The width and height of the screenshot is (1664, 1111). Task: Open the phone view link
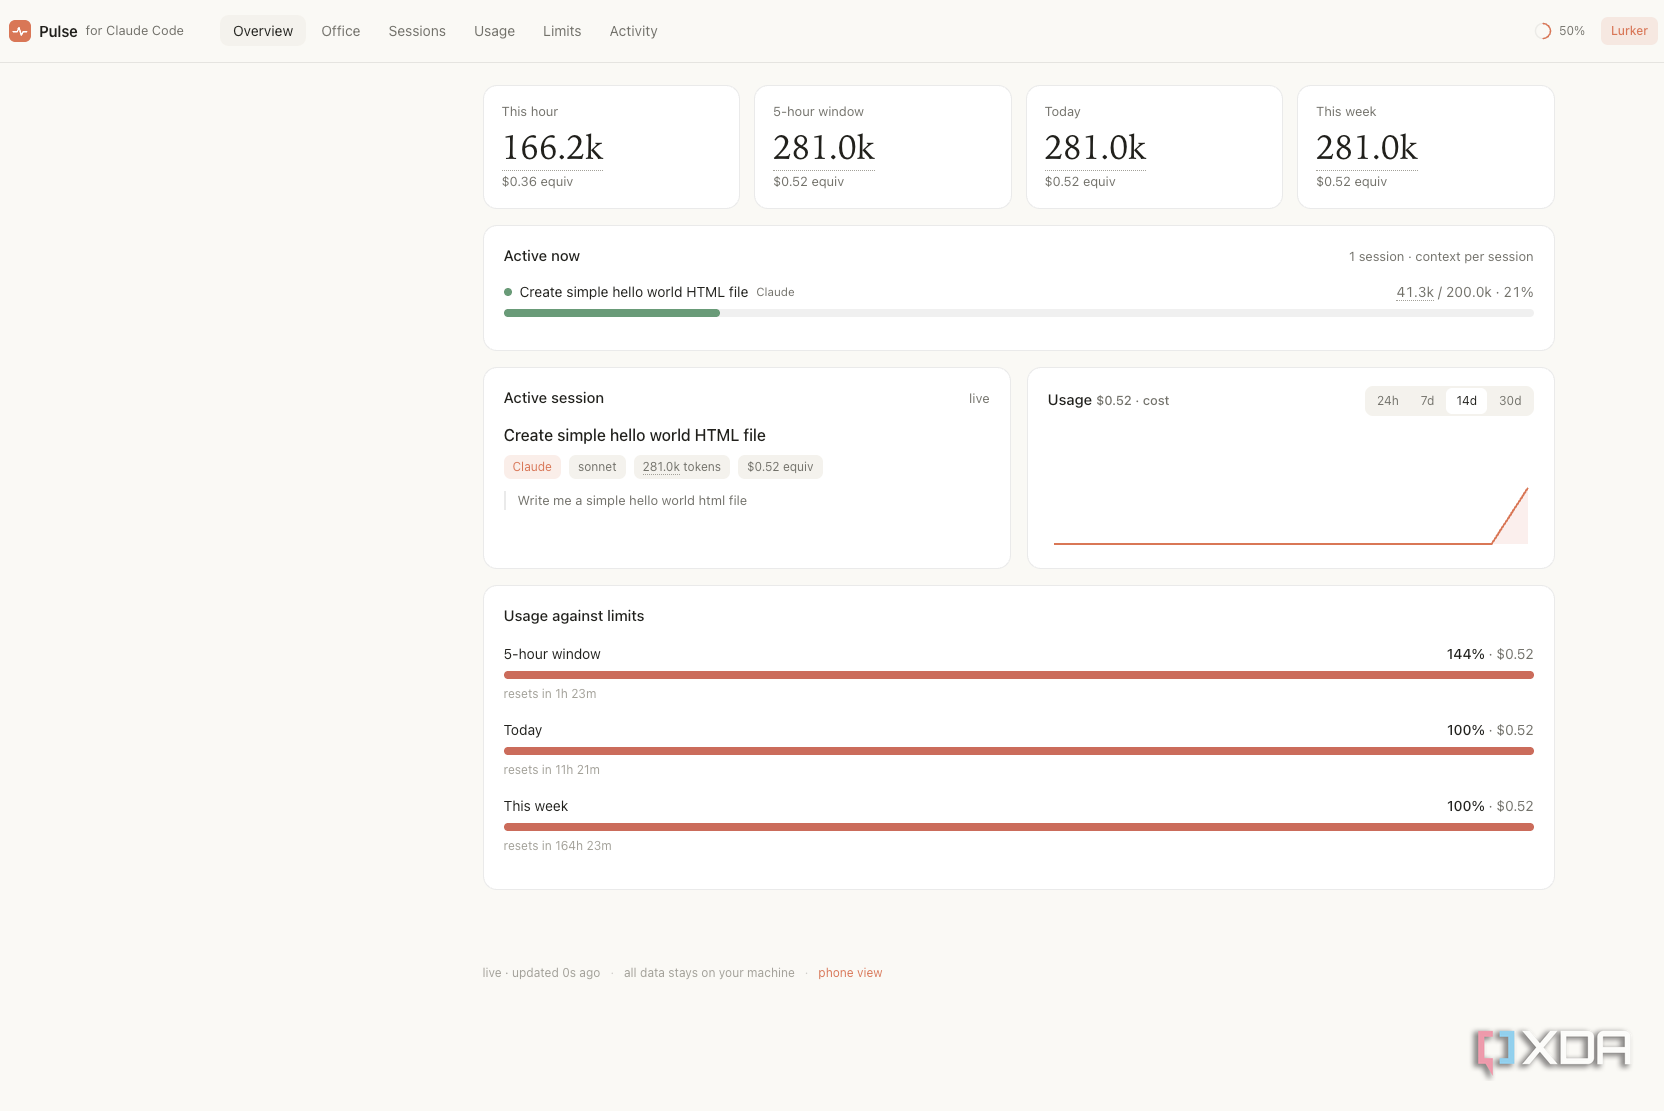click(850, 973)
